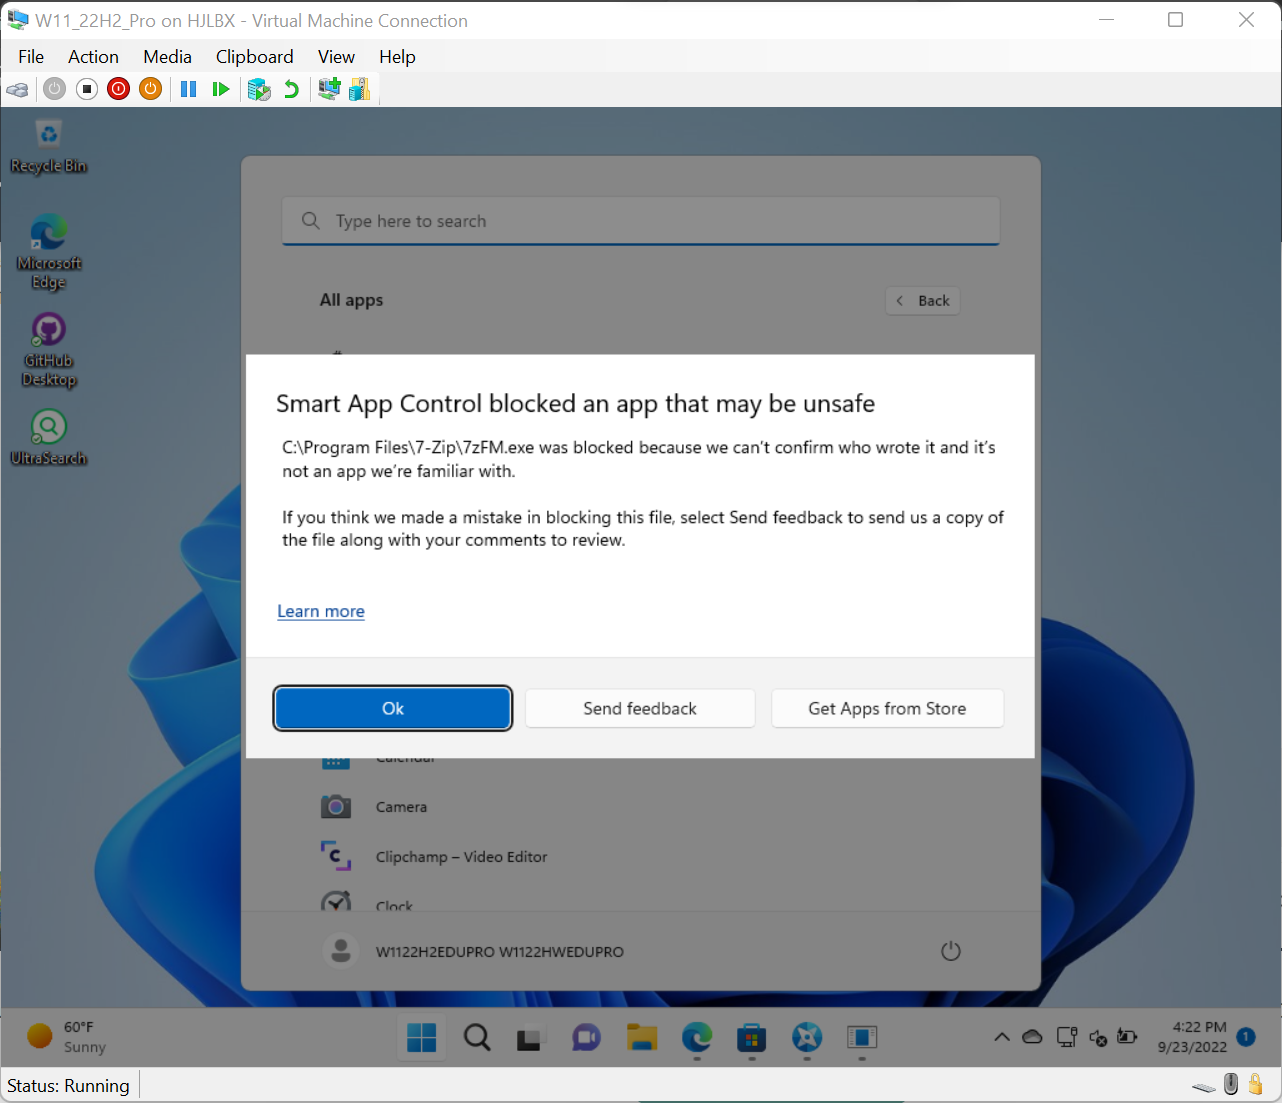Viewport: 1282px width, 1103px height.
Task: Click the muted volume tray icon
Action: [x=1098, y=1037]
